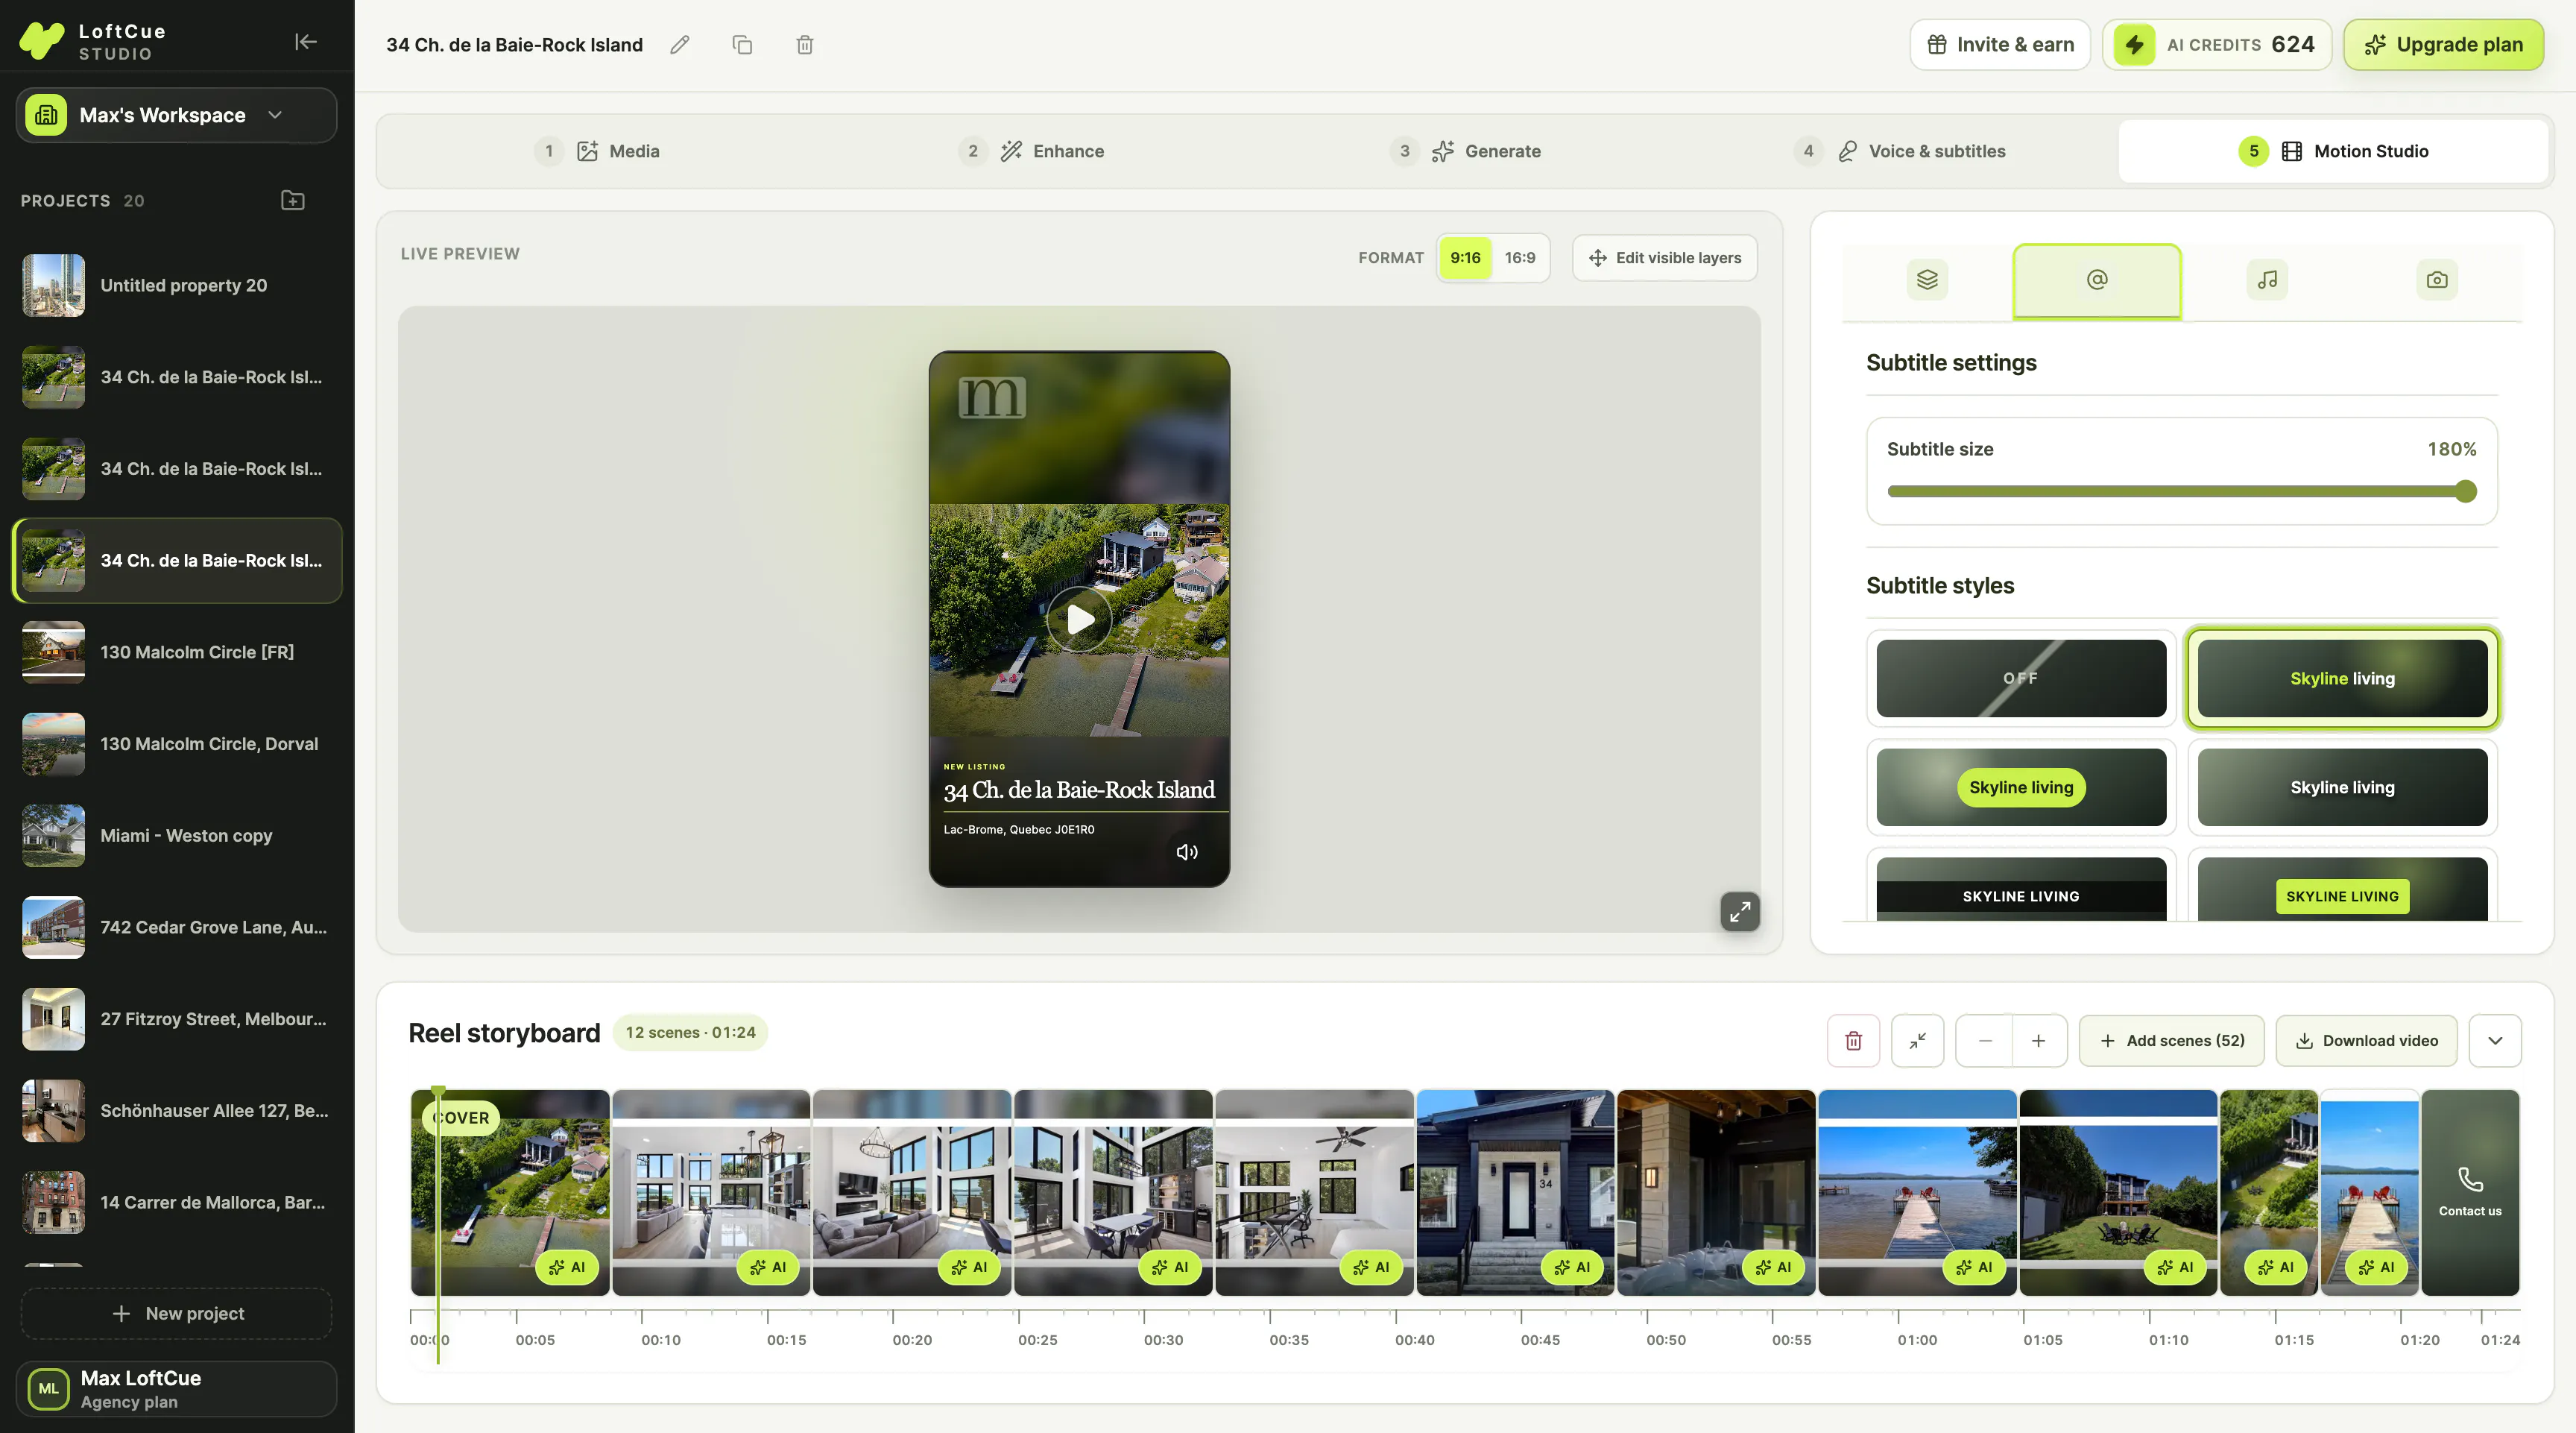Open 27 Fitzroy Street project
Viewport: 2576px width, 1433px height.
coord(176,1020)
